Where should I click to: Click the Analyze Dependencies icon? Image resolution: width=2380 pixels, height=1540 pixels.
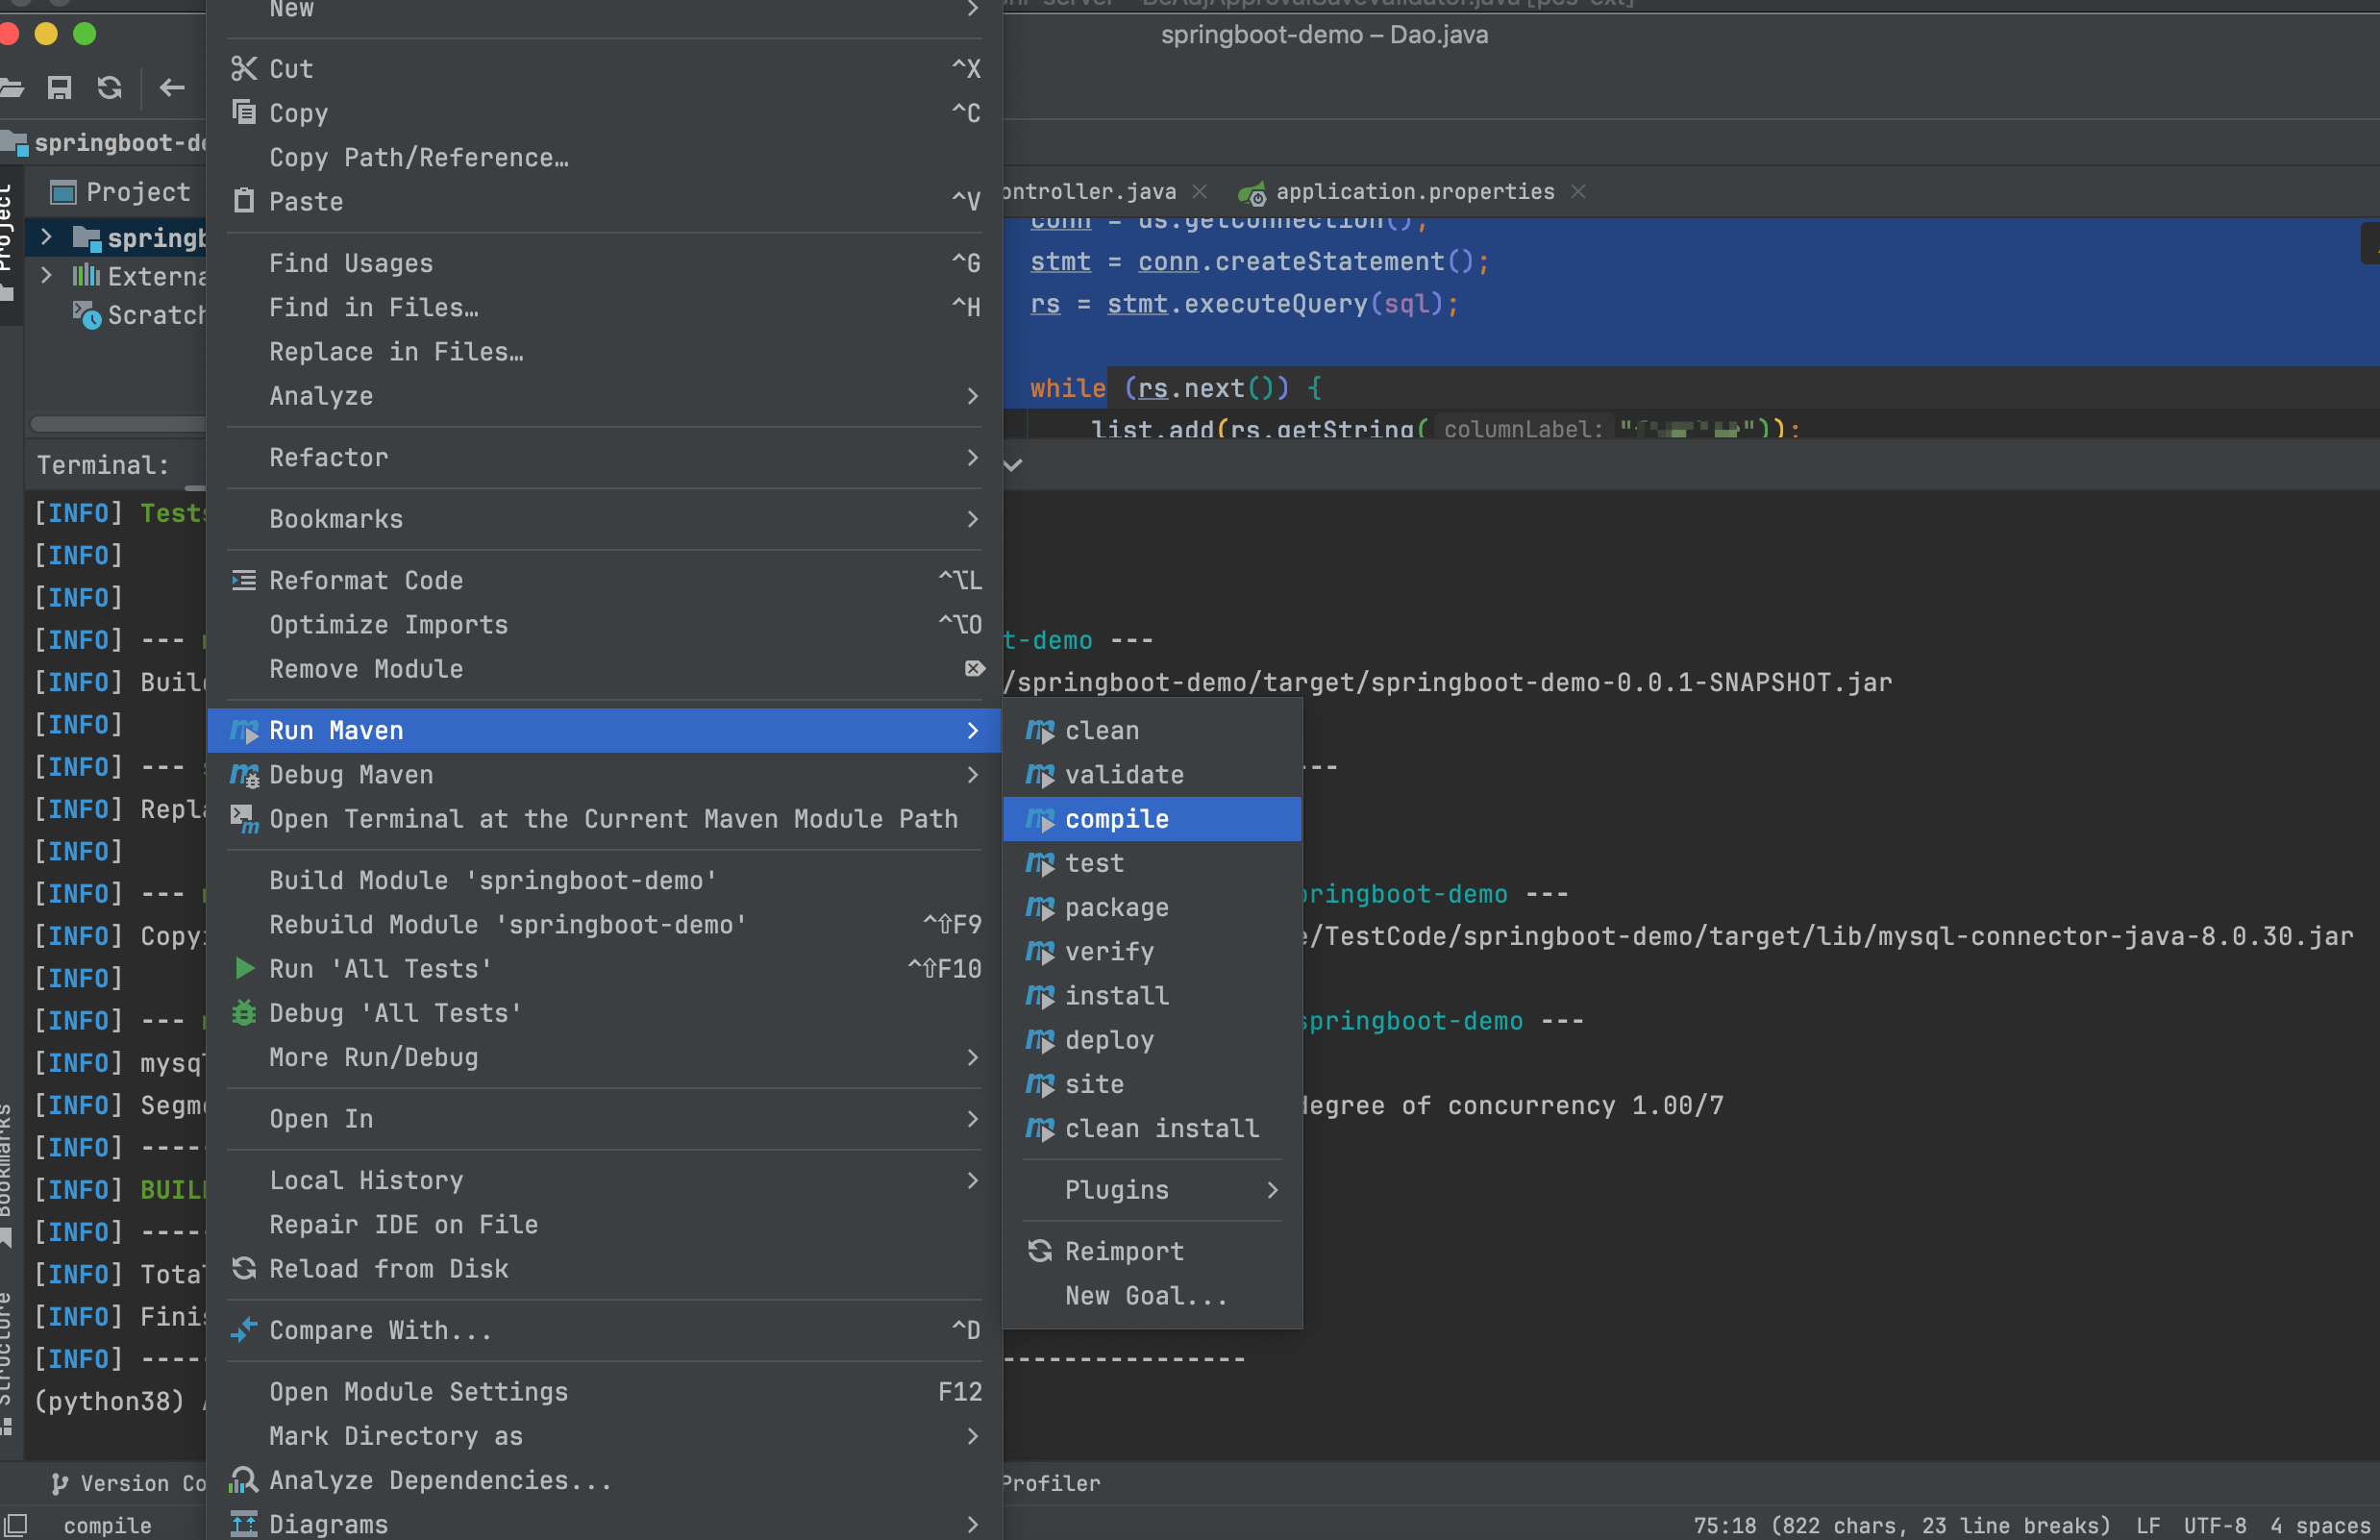(244, 1480)
